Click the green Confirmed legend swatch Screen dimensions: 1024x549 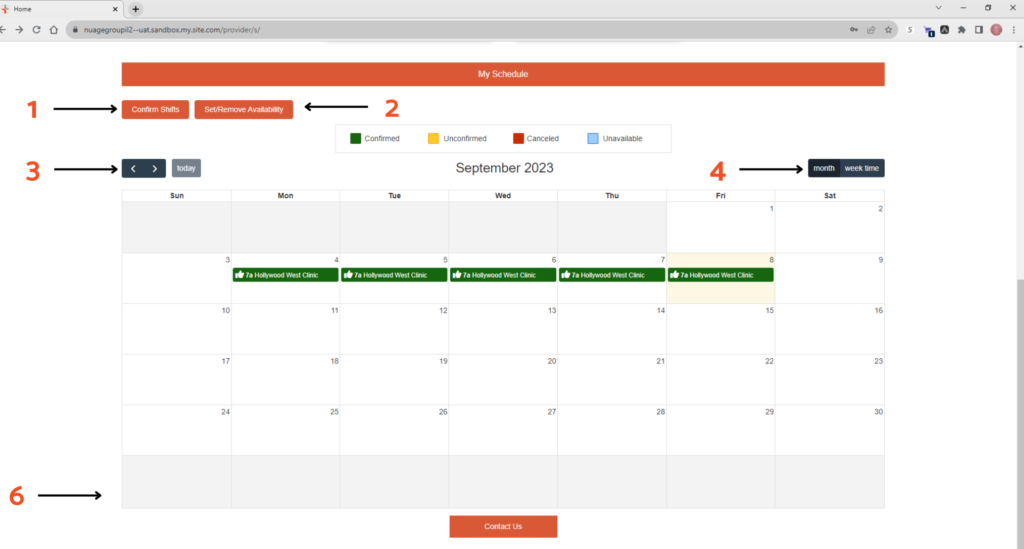[355, 138]
